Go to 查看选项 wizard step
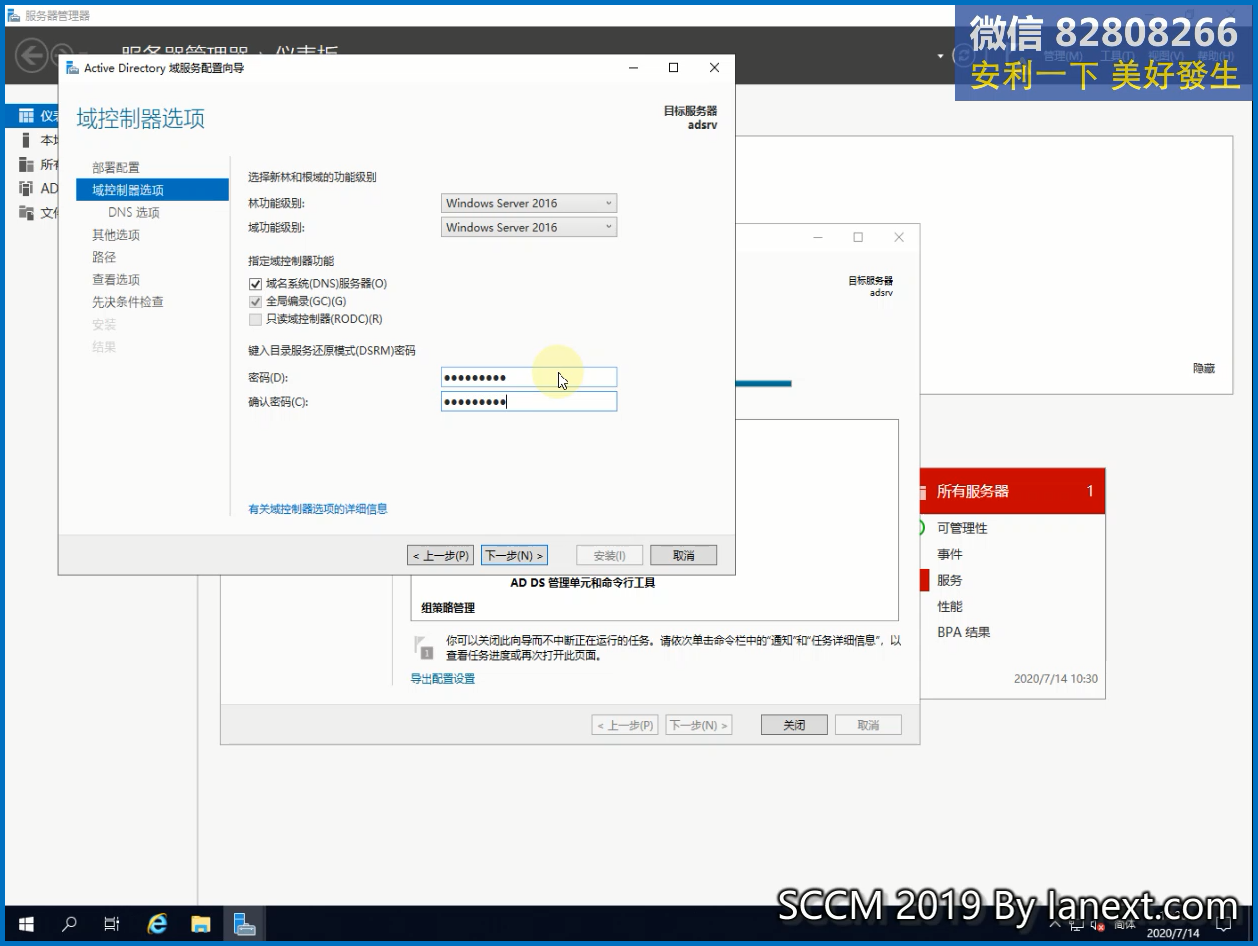This screenshot has width=1258, height=946. point(116,280)
